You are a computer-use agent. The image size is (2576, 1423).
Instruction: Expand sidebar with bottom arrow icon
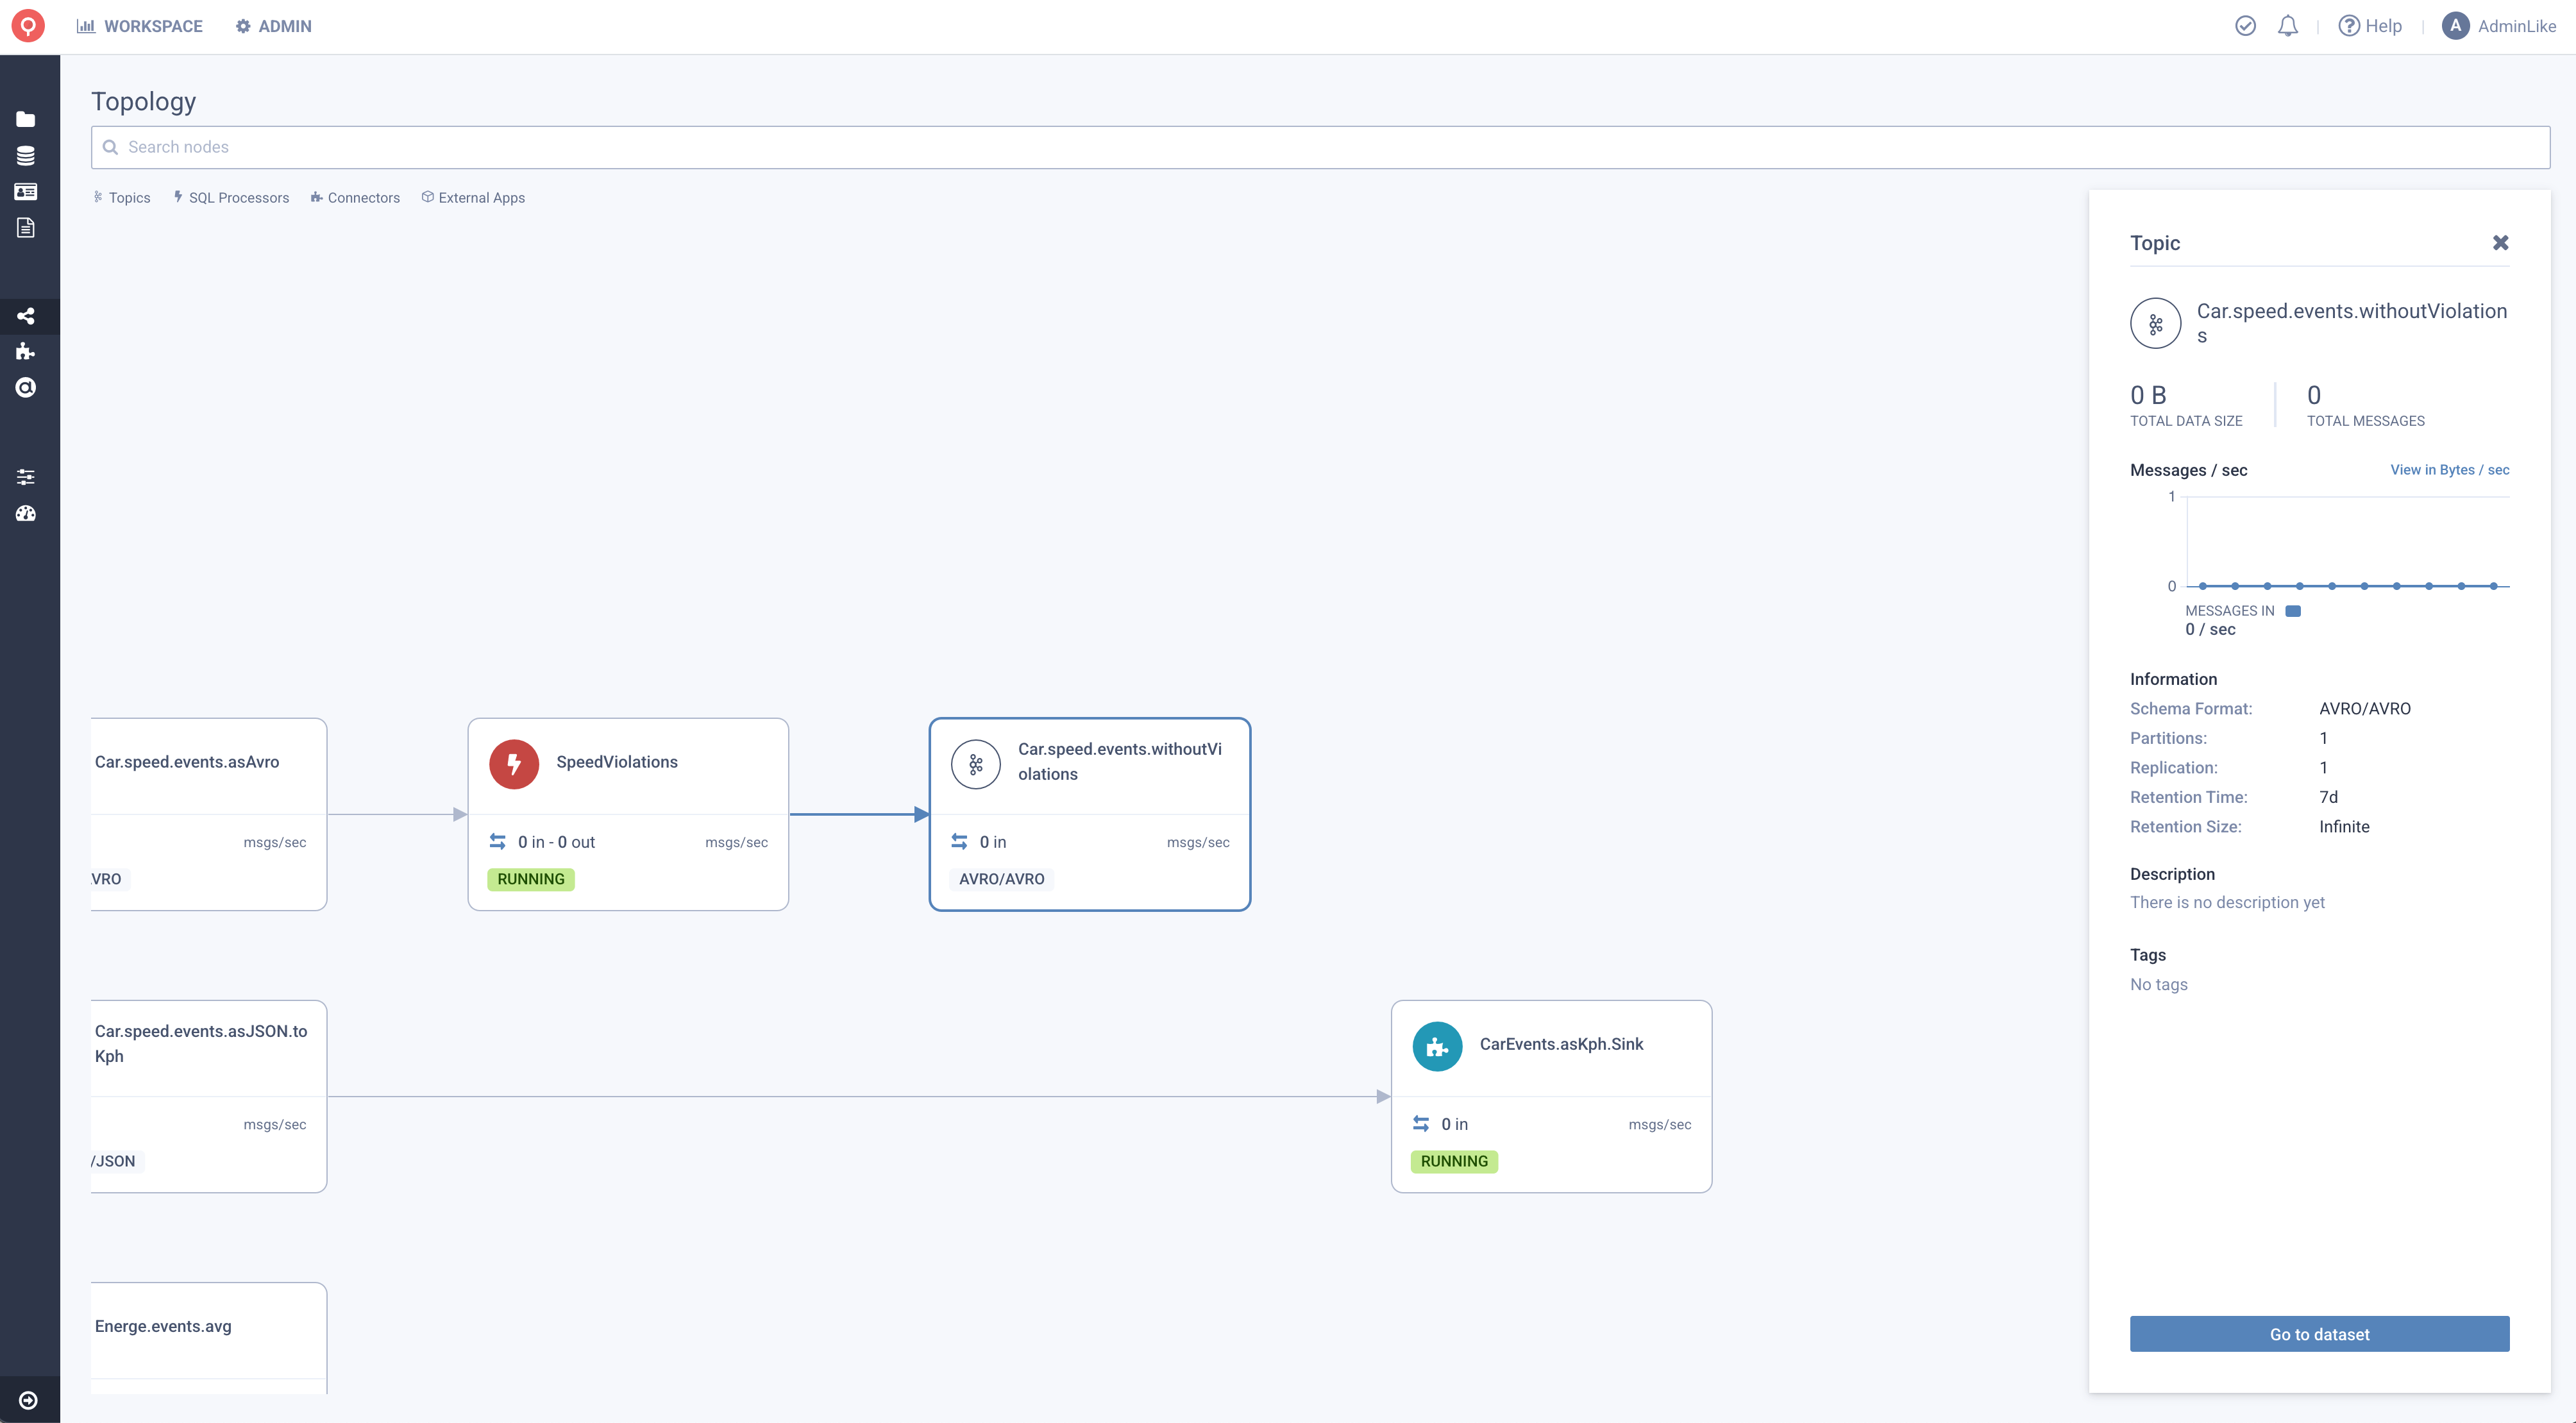click(28, 1400)
